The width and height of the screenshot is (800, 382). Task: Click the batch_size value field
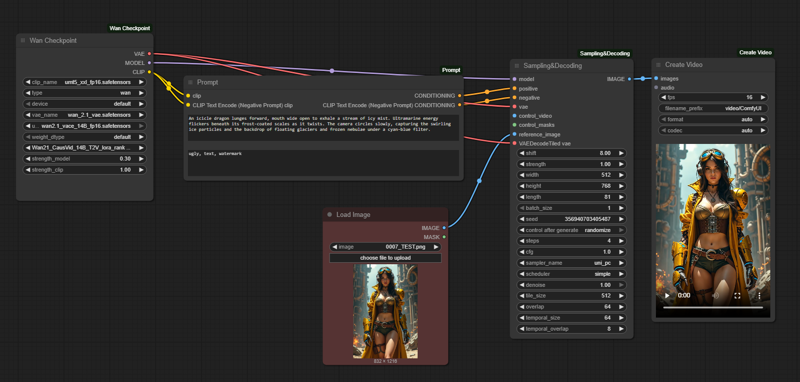571,208
